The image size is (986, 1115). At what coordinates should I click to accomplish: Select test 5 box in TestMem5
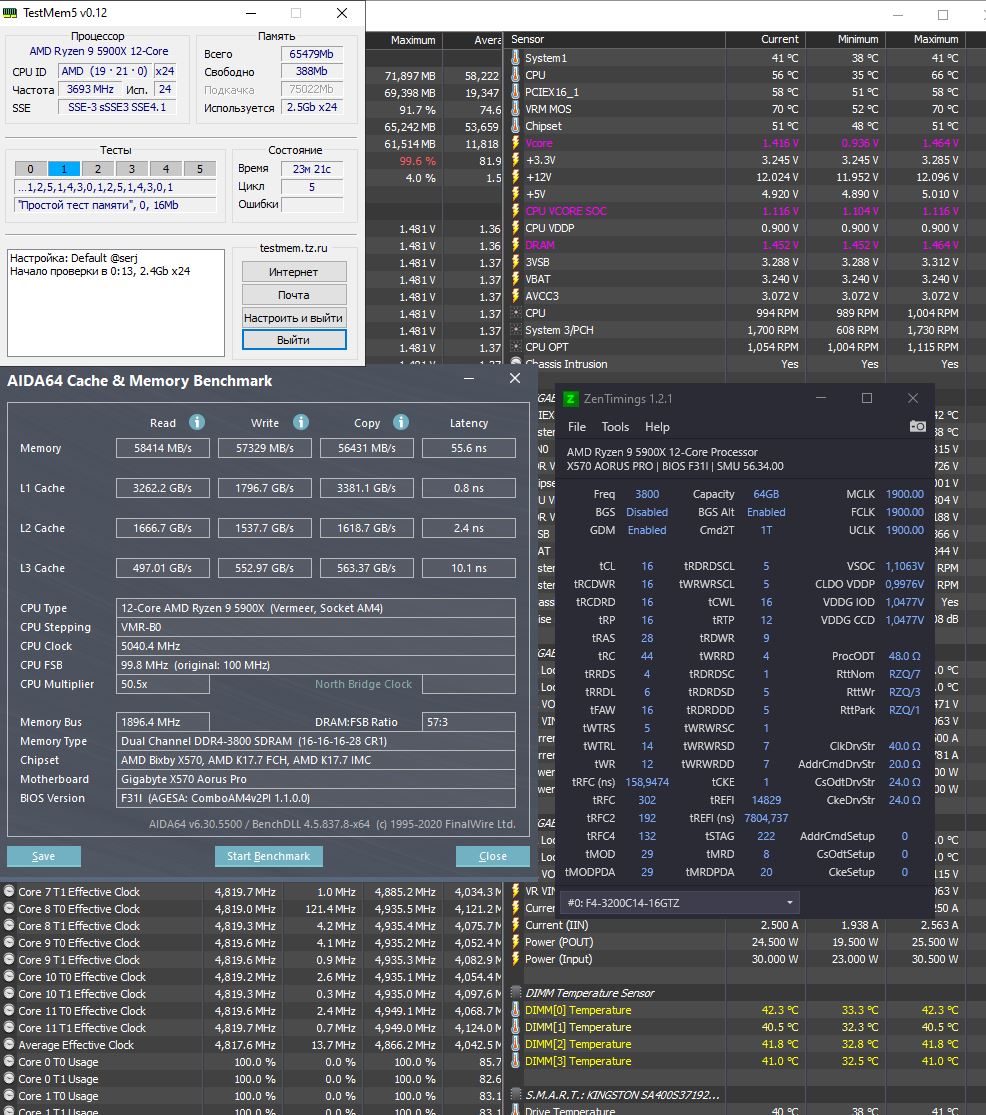[200, 169]
